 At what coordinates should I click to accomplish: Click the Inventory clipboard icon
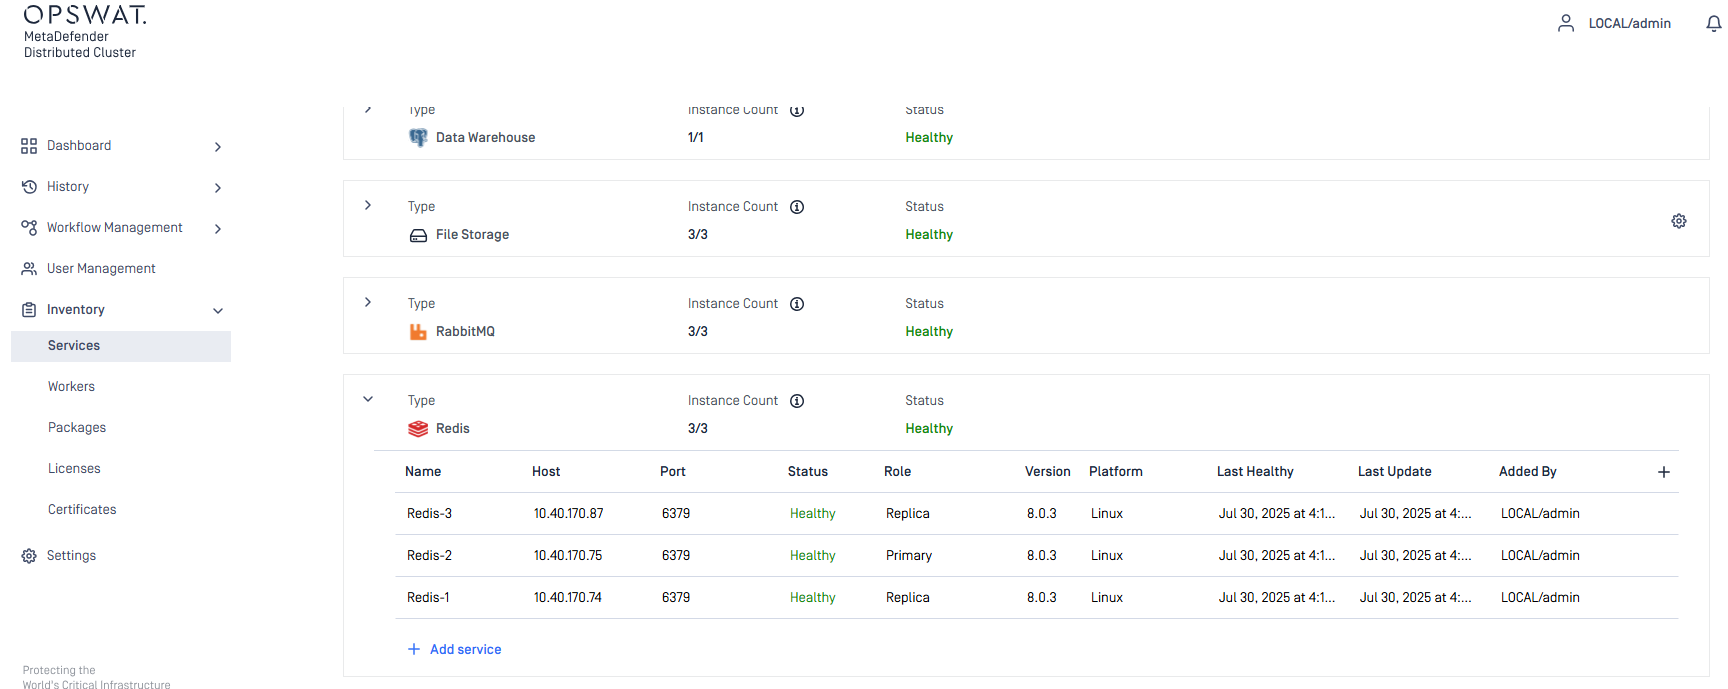(x=29, y=310)
